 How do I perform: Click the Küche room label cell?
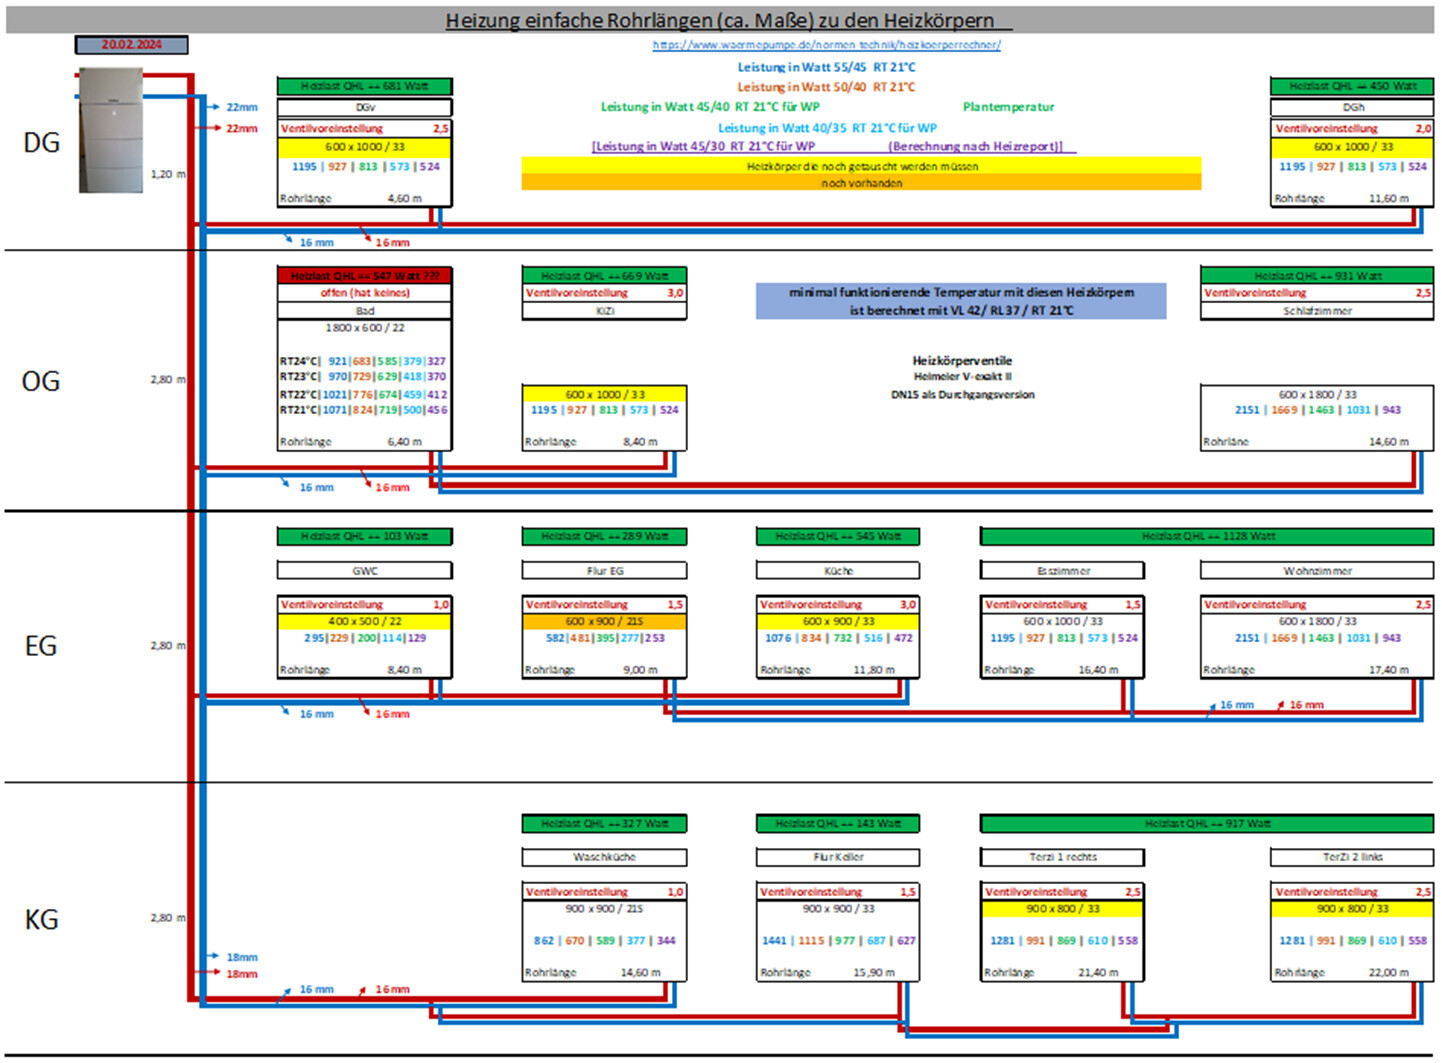click(837, 571)
